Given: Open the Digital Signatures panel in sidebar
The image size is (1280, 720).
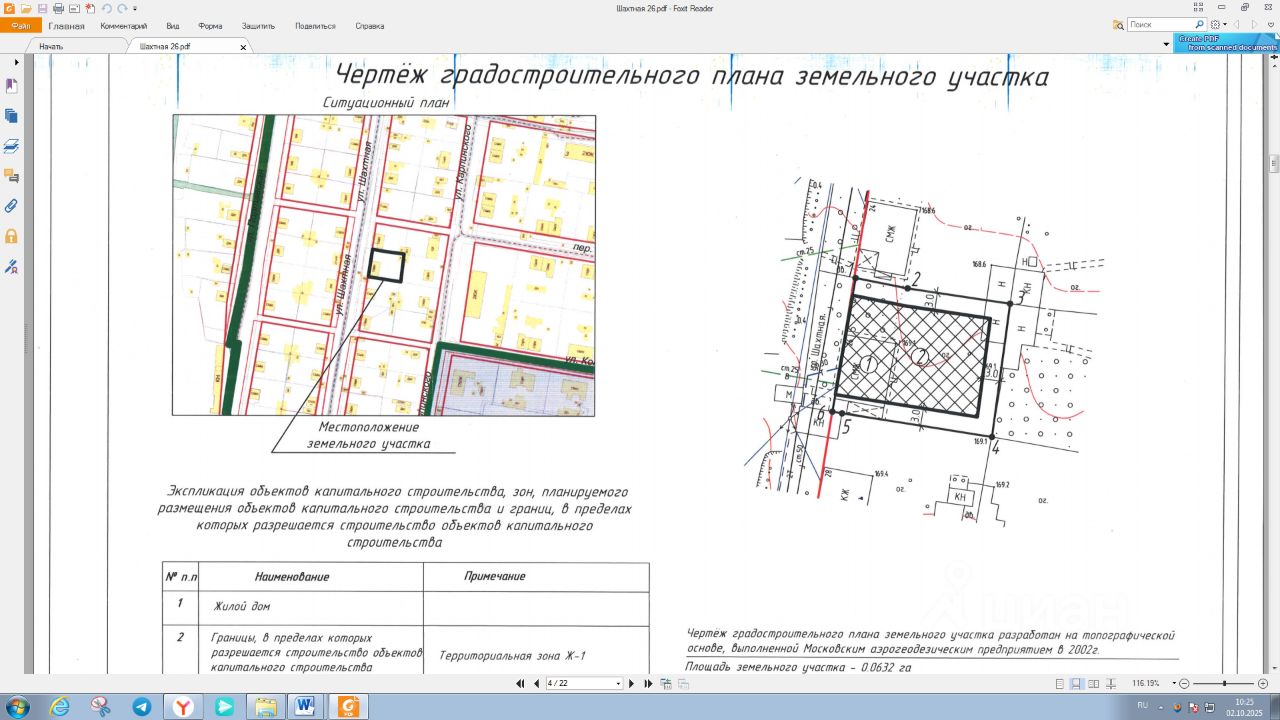Looking at the screenshot, I should point(12,267).
